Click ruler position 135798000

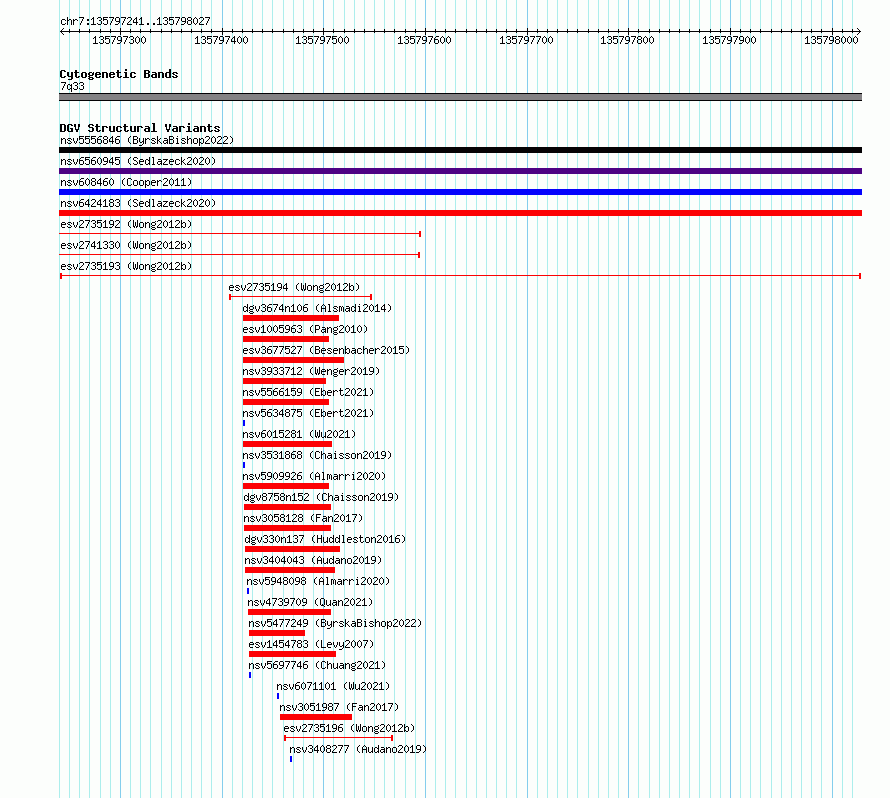coord(831,40)
